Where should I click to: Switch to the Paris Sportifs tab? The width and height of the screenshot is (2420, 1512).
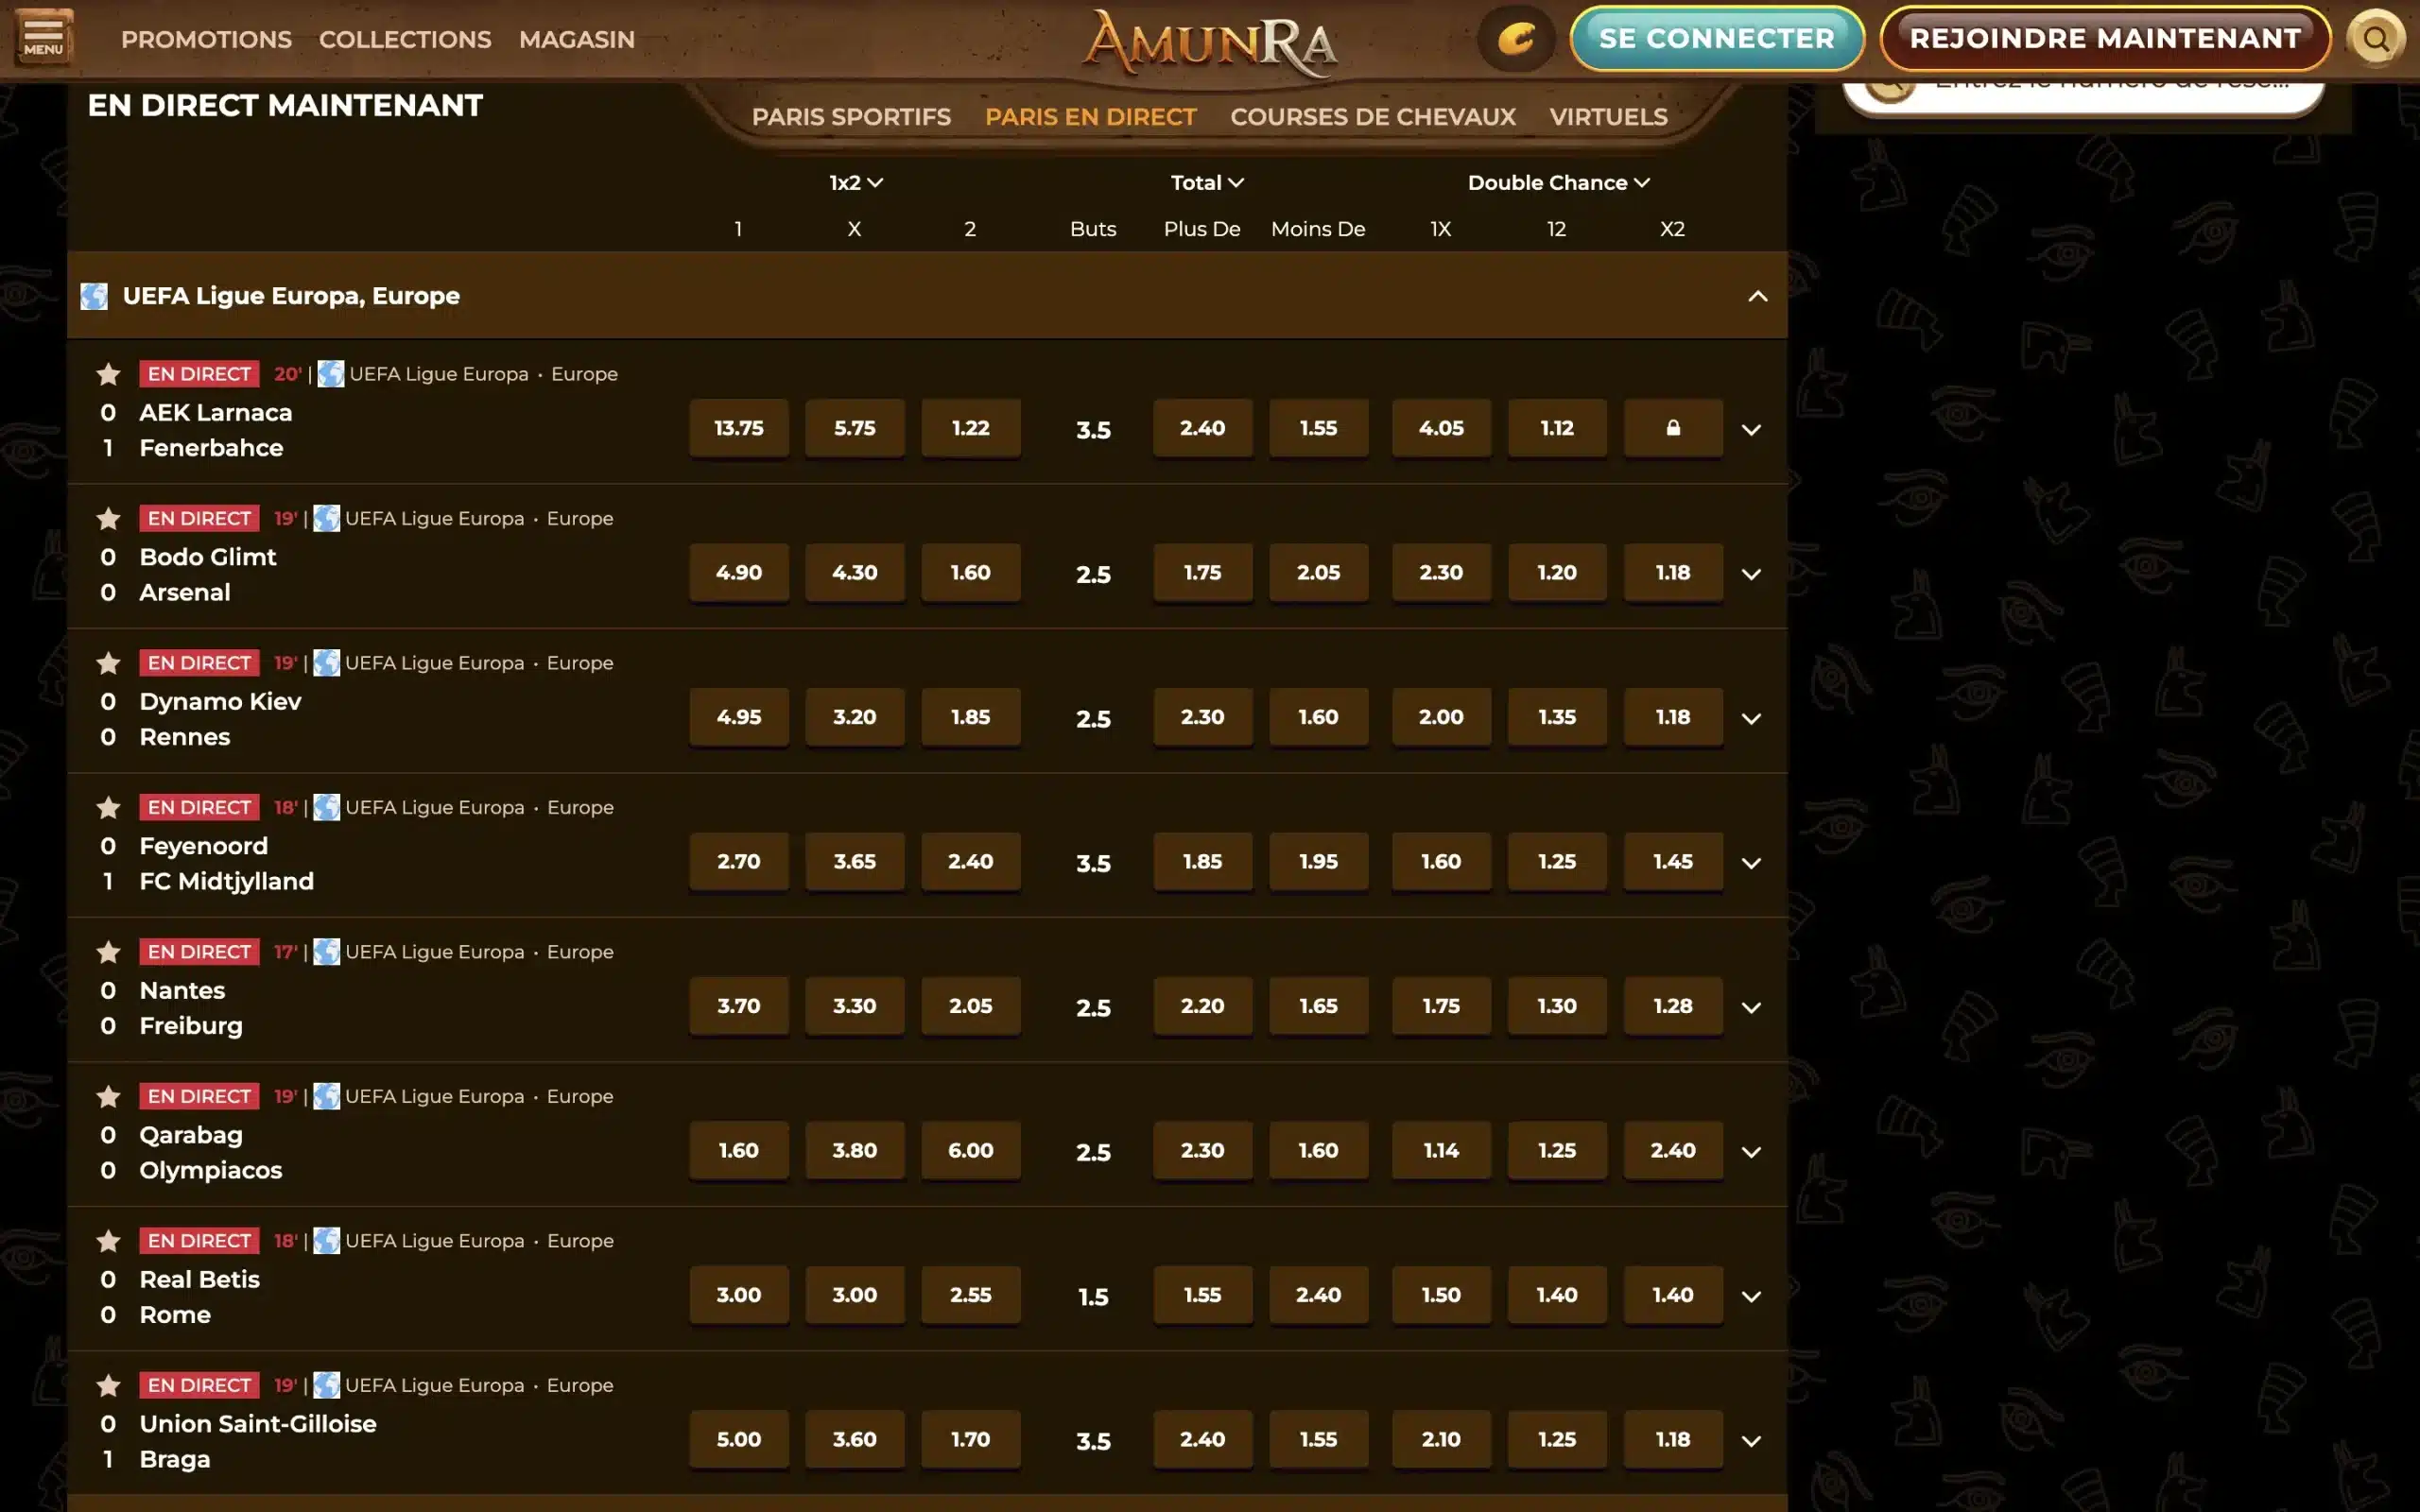pos(851,117)
